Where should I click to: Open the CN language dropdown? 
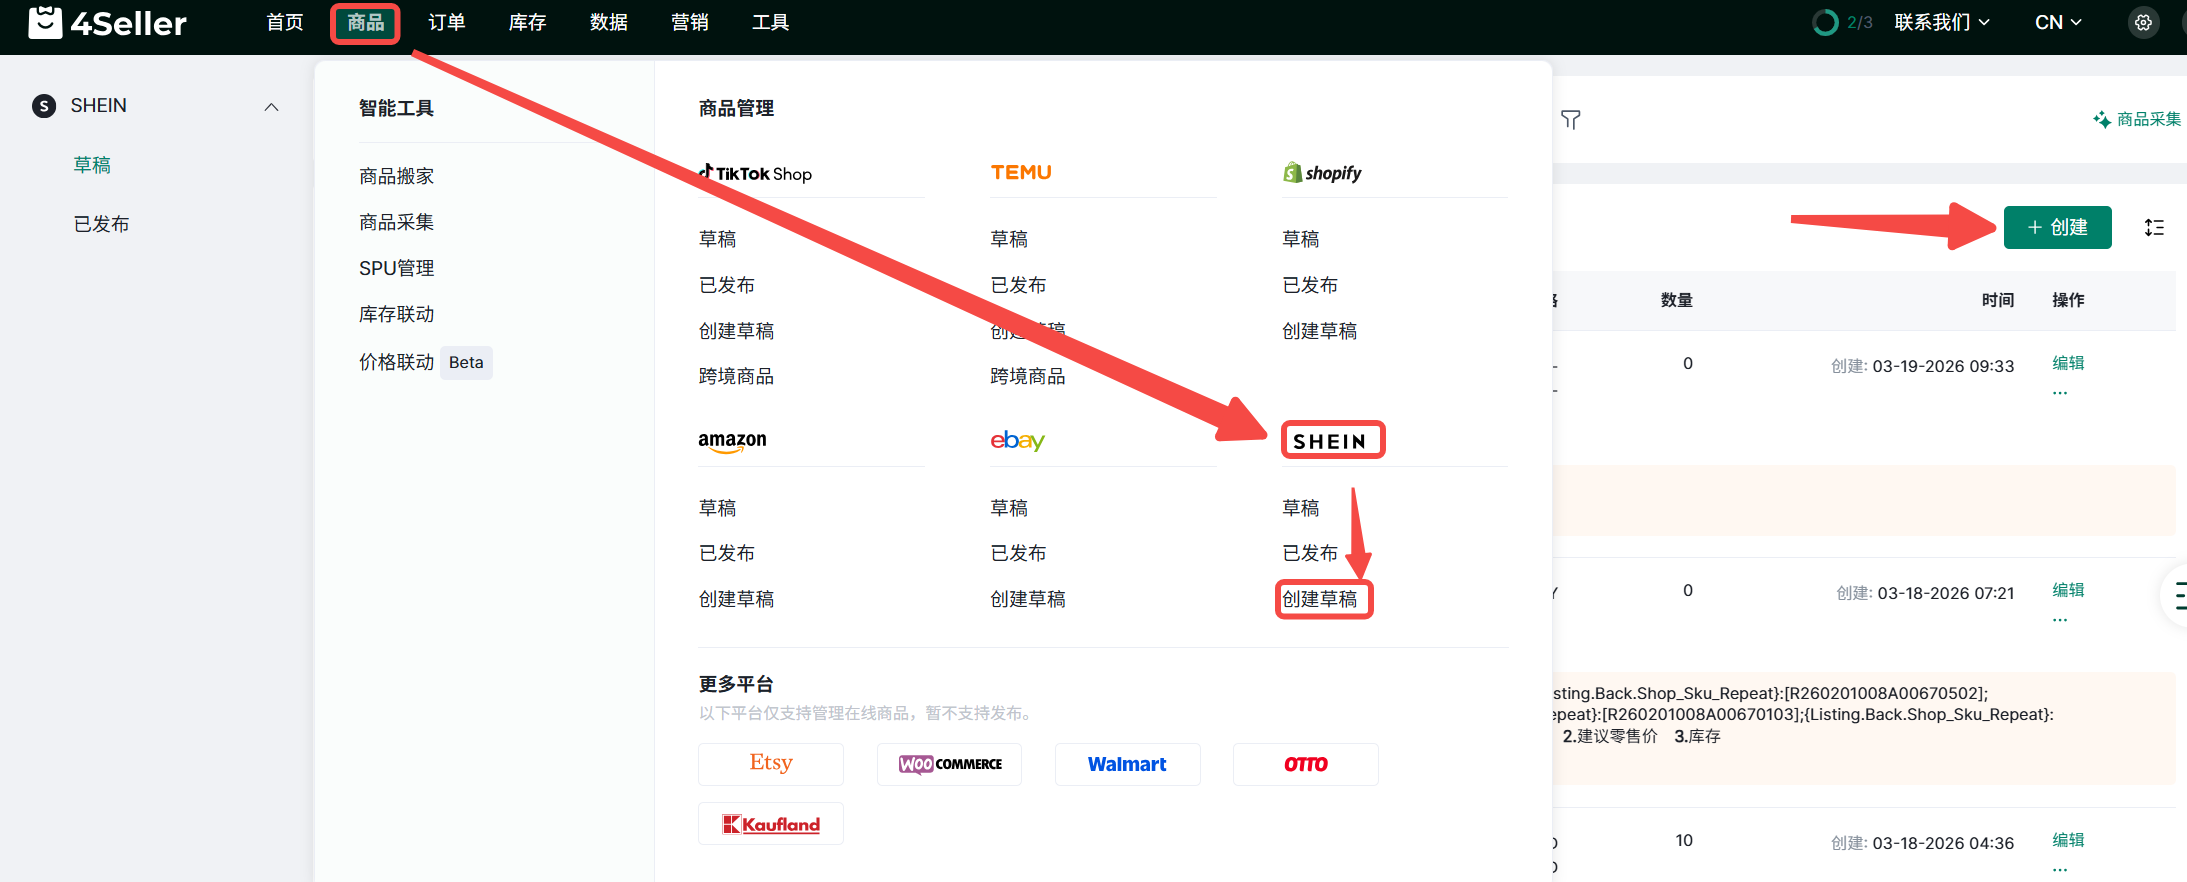(2058, 22)
